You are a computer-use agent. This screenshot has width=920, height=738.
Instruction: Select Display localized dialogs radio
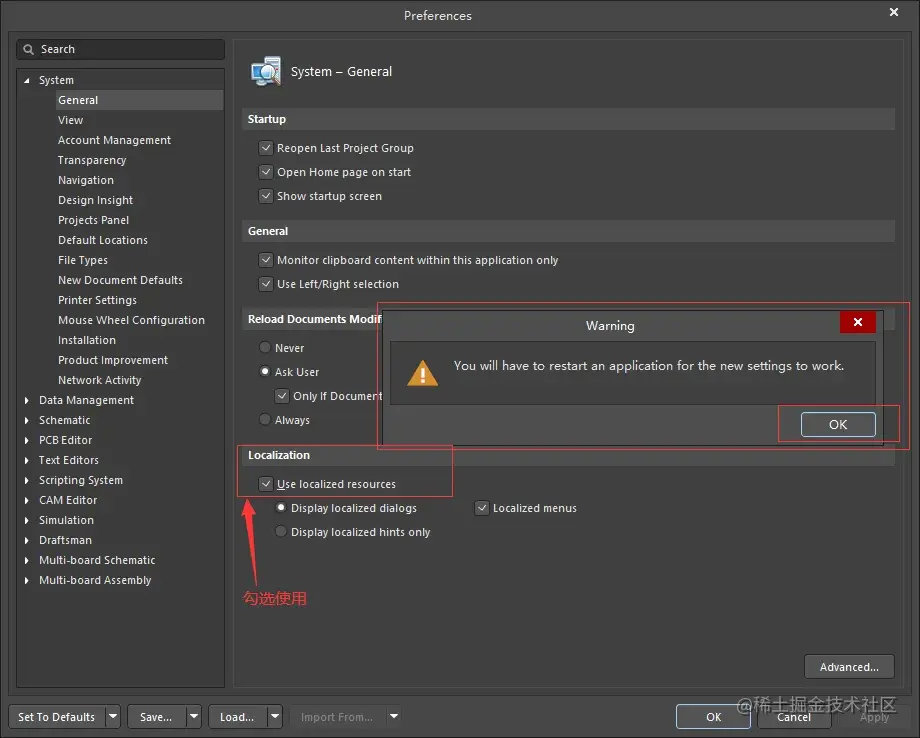pyautogui.click(x=281, y=507)
